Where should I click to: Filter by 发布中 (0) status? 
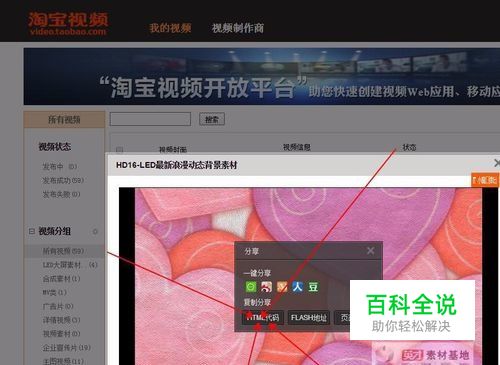[x=60, y=166]
